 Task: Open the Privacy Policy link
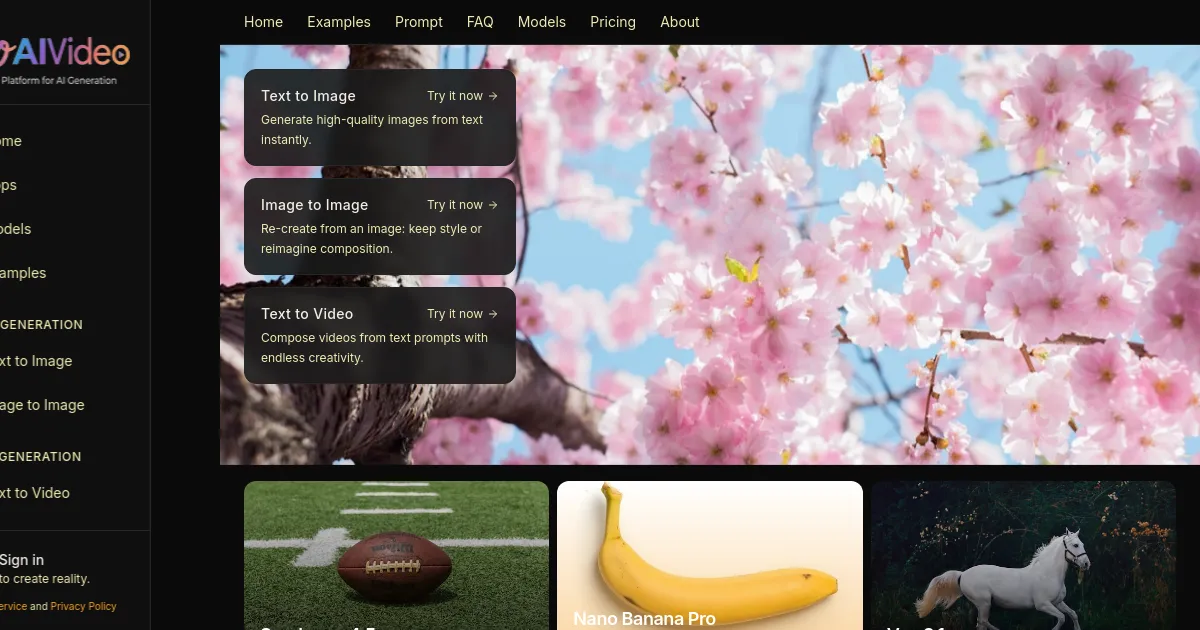(x=83, y=606)
